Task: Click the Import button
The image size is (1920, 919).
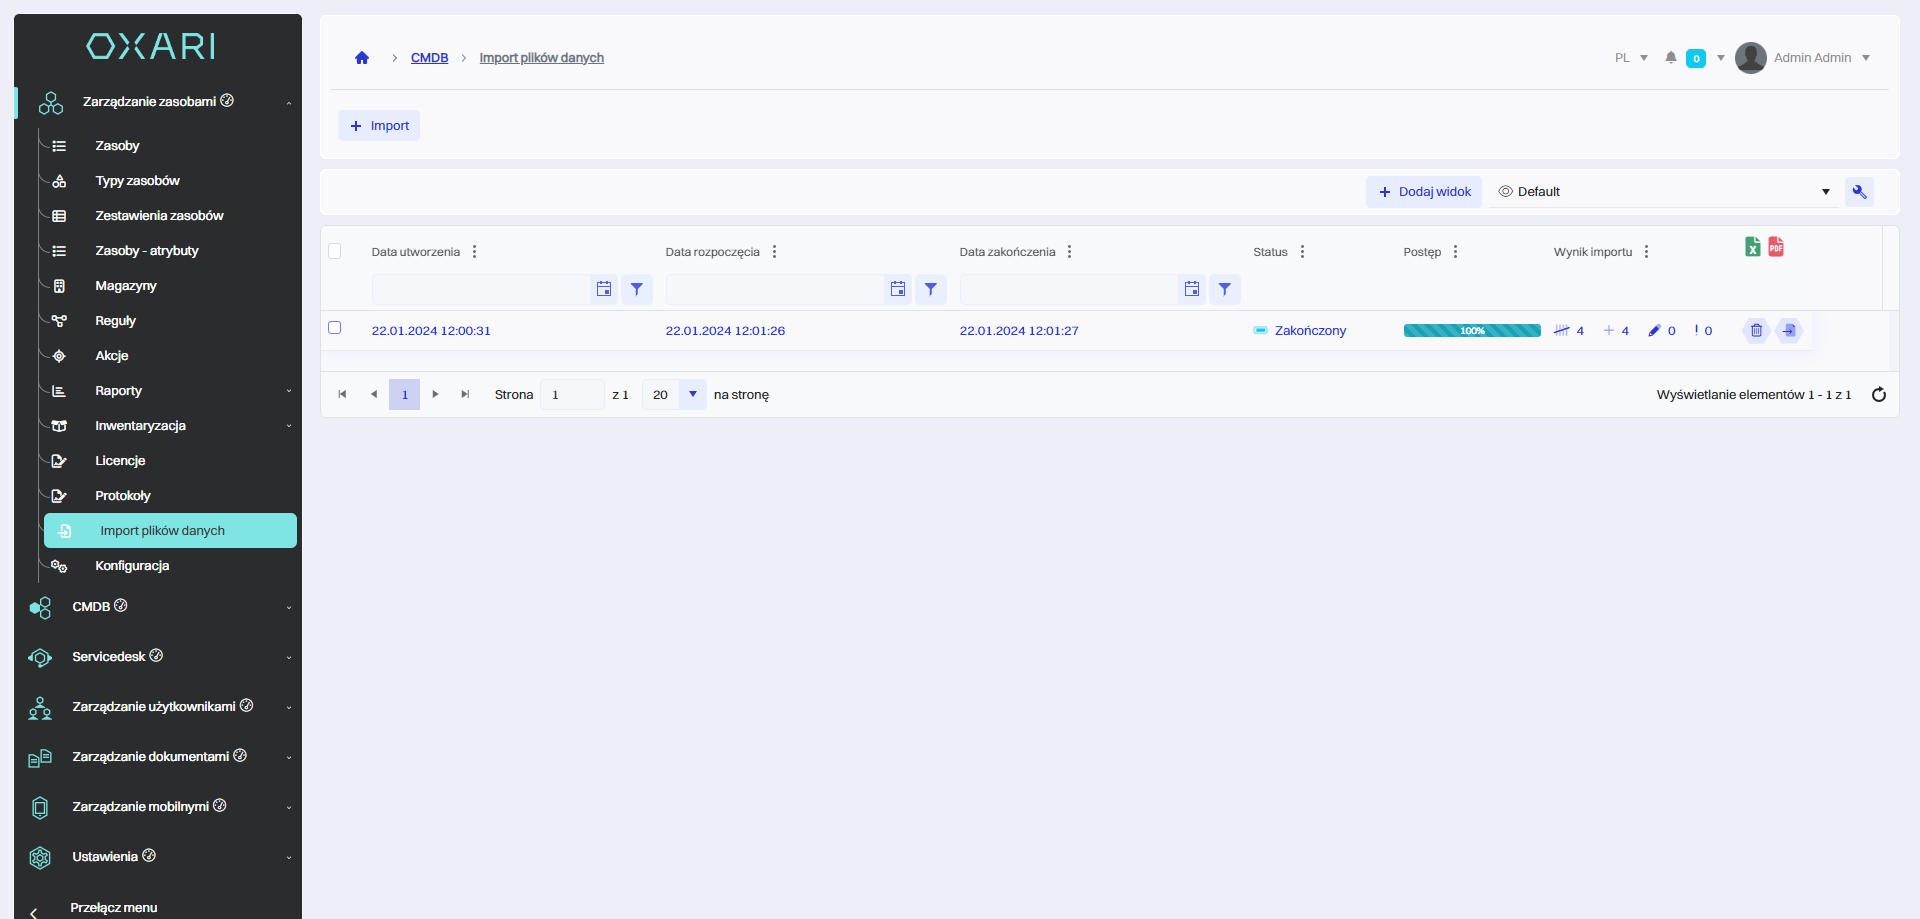Action: [379, 126]
